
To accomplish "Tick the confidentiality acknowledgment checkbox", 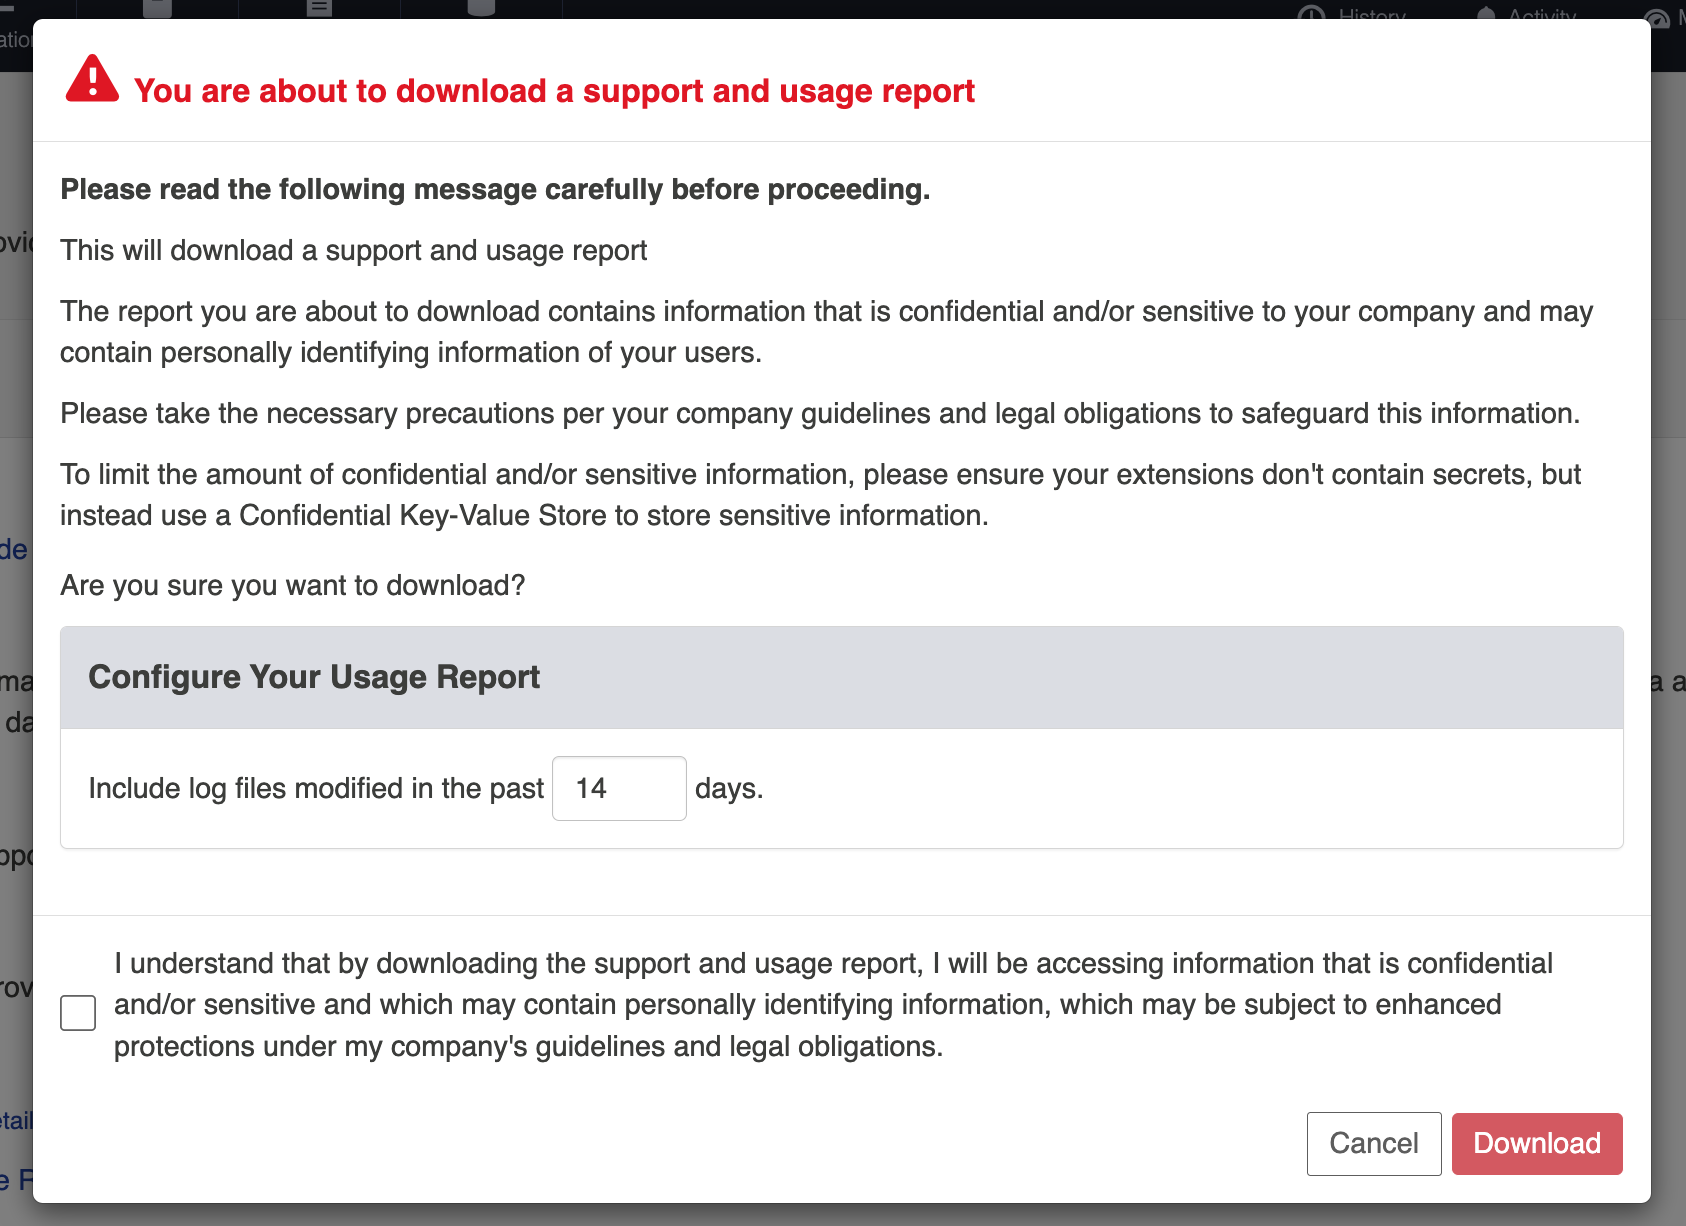I will coord(78,1012).
